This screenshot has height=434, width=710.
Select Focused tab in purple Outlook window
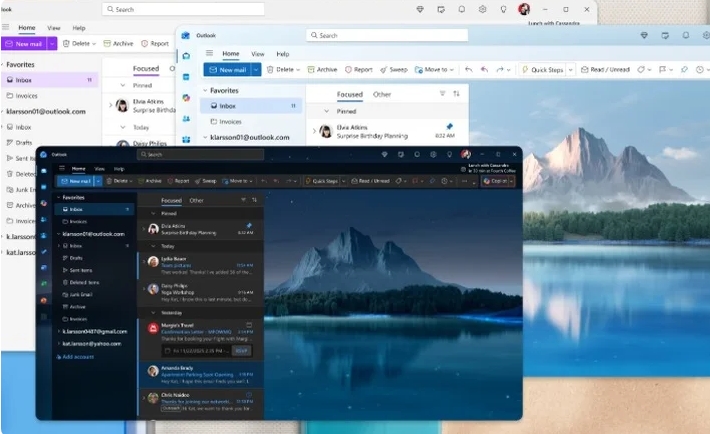tap(146, 68)
